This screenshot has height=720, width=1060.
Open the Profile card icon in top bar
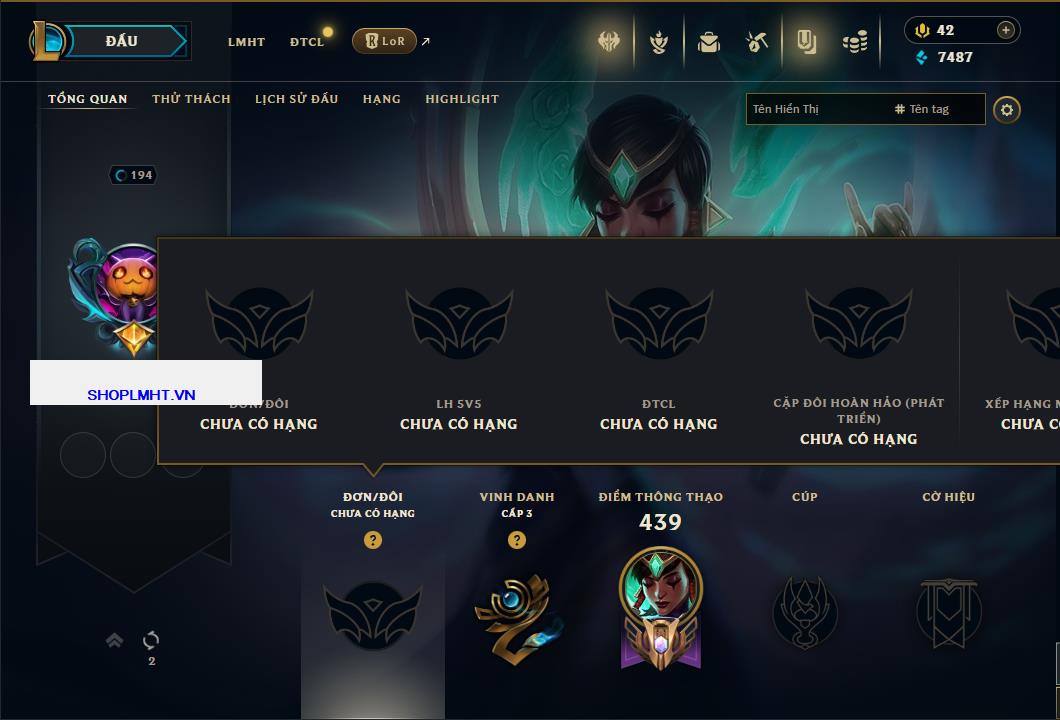tap(806, 42)
